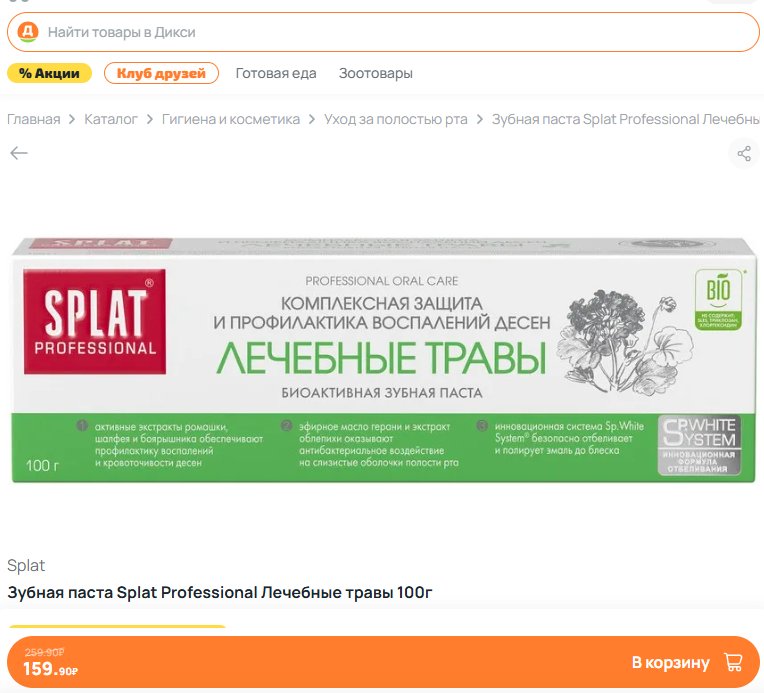Viewport: 764px width, 693px height.
Task: Open the Splat toothpaste product image
Action: (x=383, y=360)
